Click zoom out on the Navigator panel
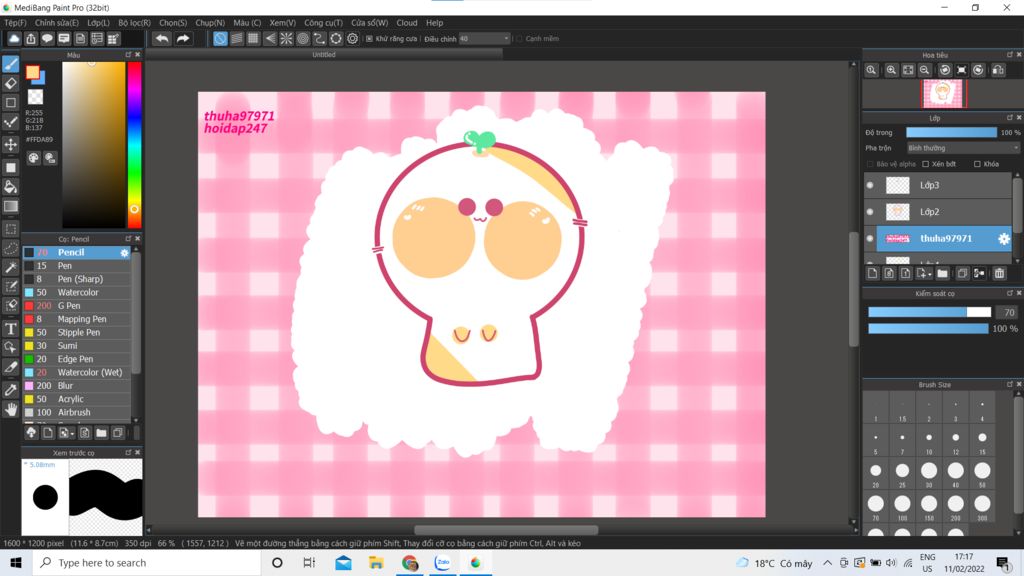Screen dimensions: 1024x576 click(924, 70)
